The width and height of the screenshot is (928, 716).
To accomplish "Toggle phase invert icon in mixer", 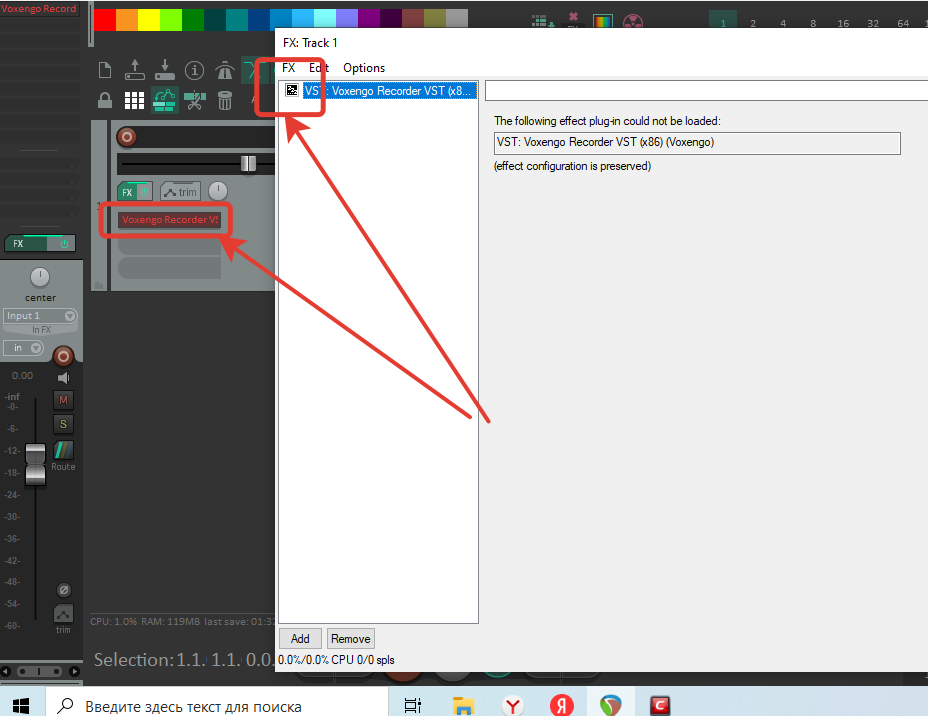I will [x=64, y=590].
